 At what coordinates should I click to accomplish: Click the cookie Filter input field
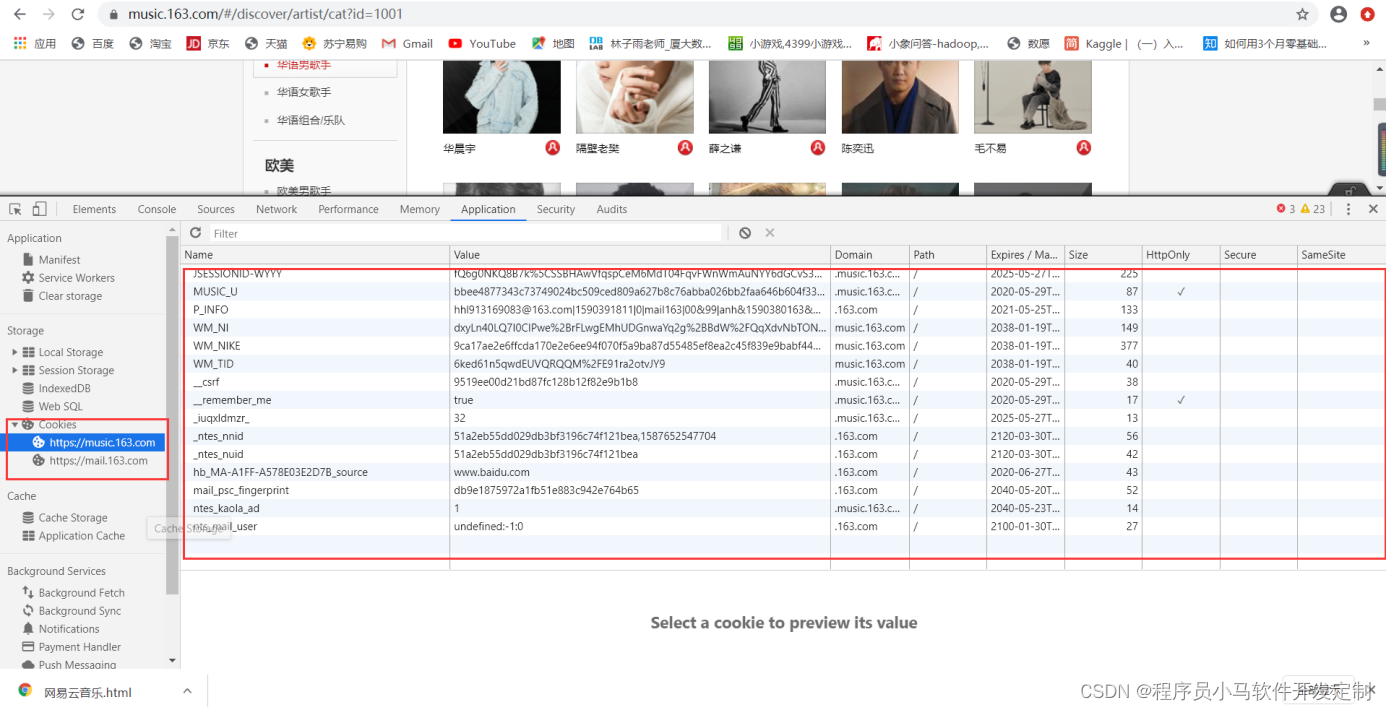[x=466, y=233]
